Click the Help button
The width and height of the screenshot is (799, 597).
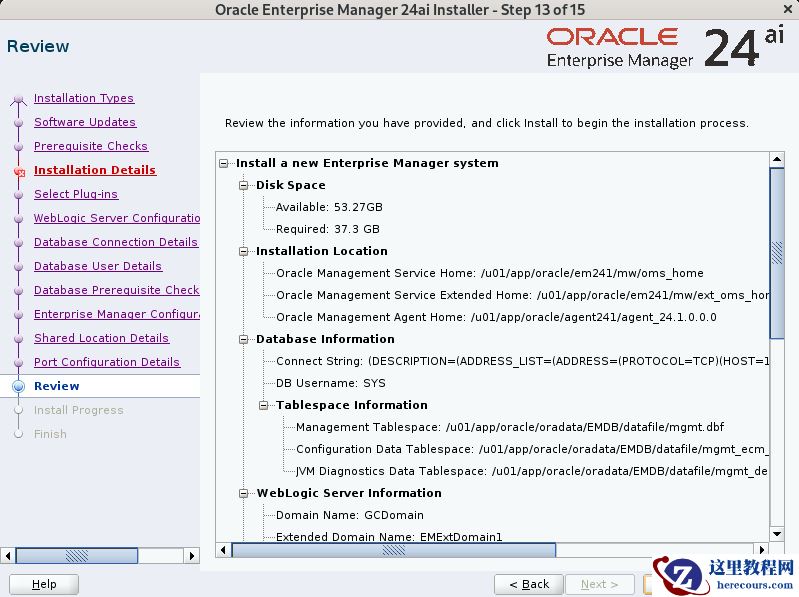pos(44,584)
